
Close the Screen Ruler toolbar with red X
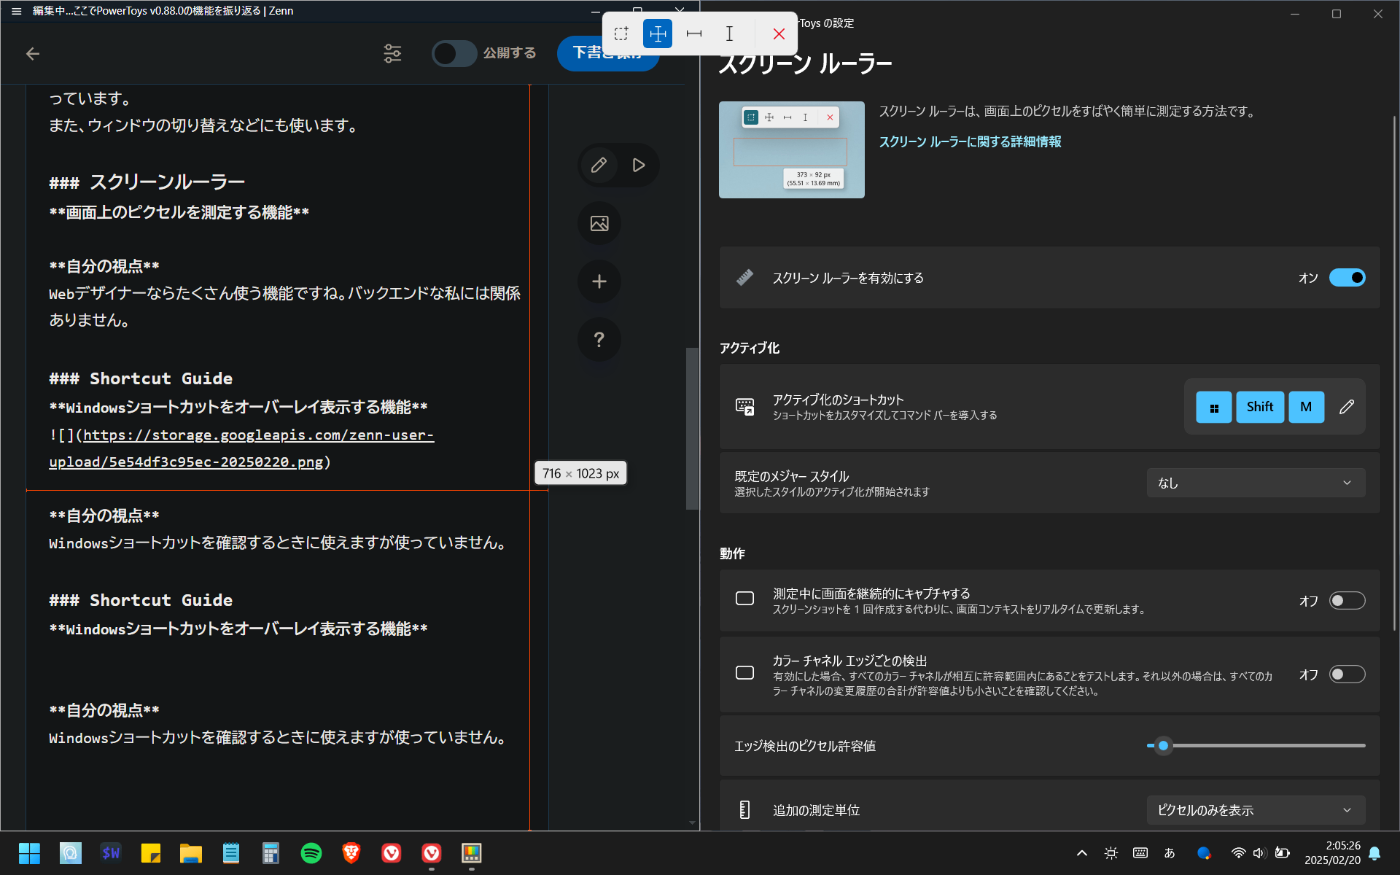click(x=779, y=33)
